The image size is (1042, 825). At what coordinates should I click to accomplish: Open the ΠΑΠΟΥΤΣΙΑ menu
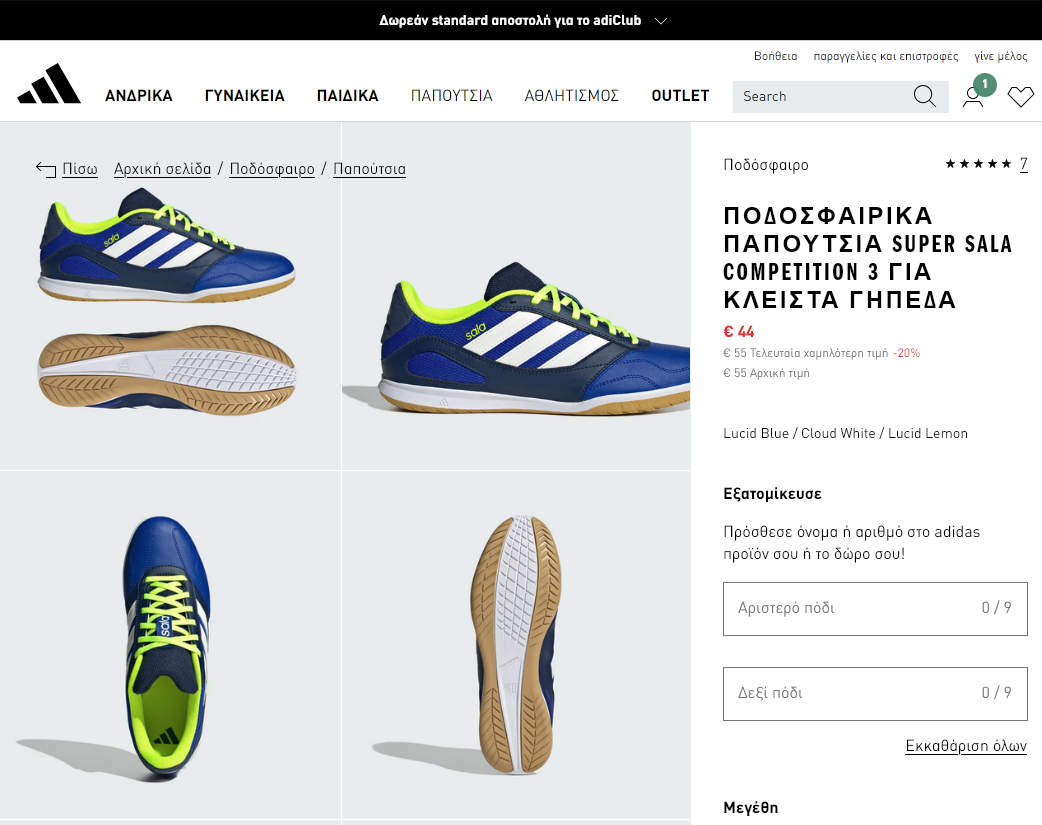(452, 96)
